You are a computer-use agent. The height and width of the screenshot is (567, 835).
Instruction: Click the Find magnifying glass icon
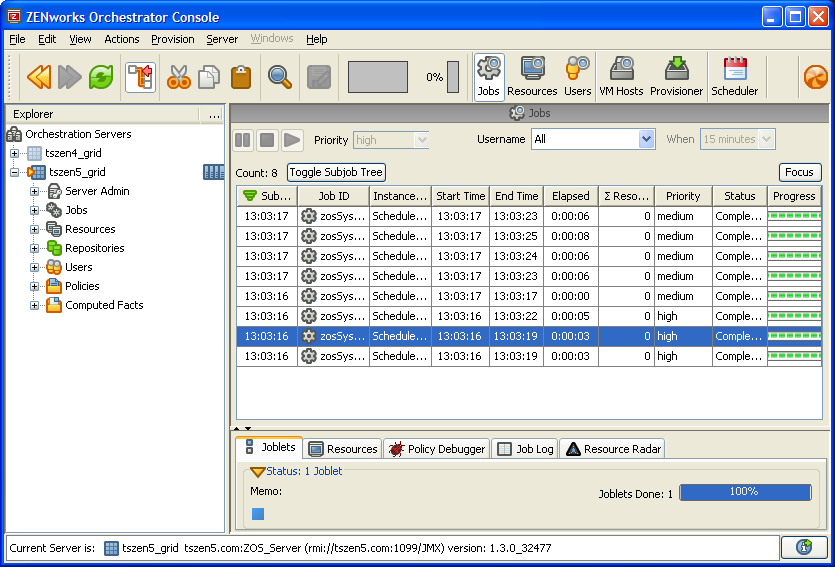tap(279, 77)
